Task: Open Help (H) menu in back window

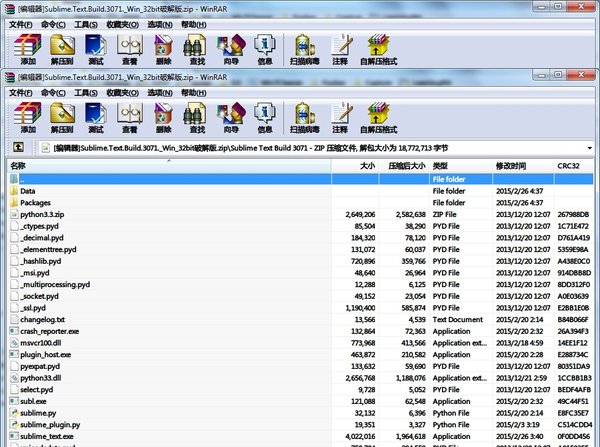Action: (194, 24)
